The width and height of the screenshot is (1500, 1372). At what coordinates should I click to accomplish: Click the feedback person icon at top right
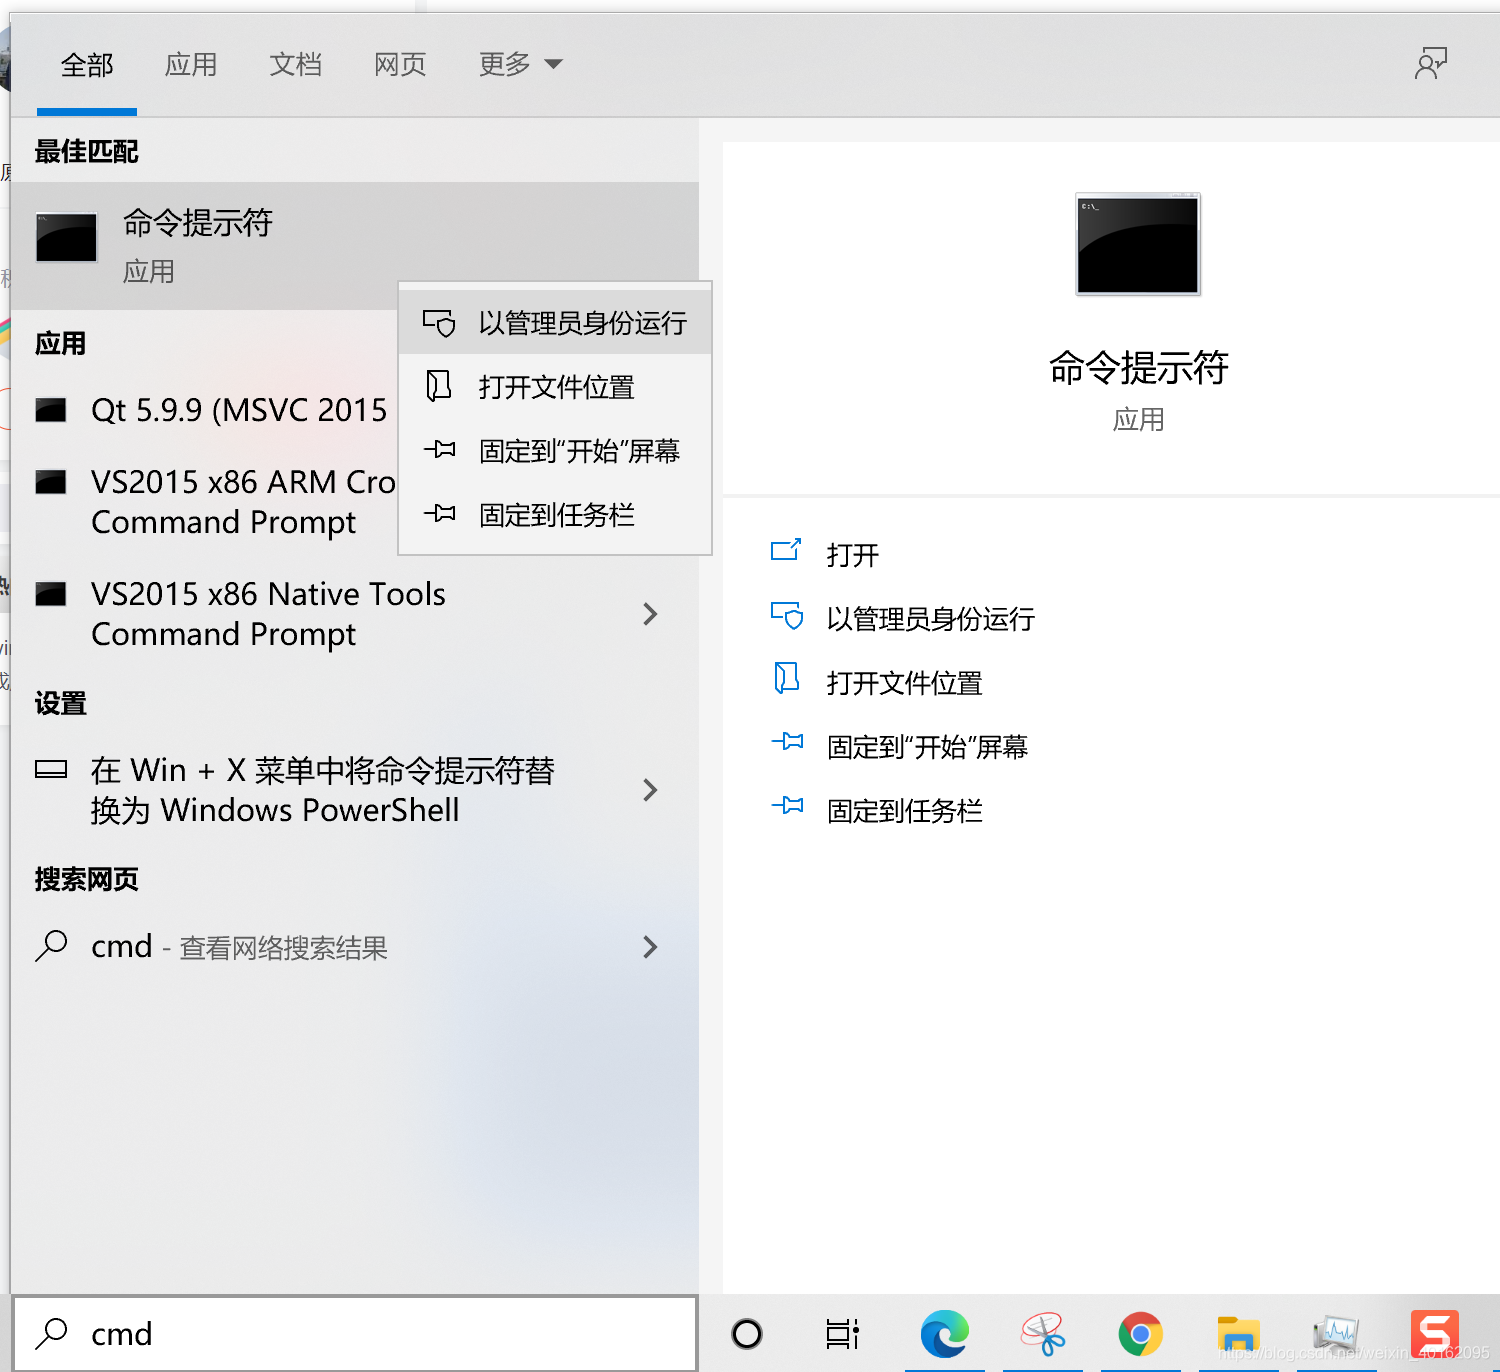pos(1431,64)
